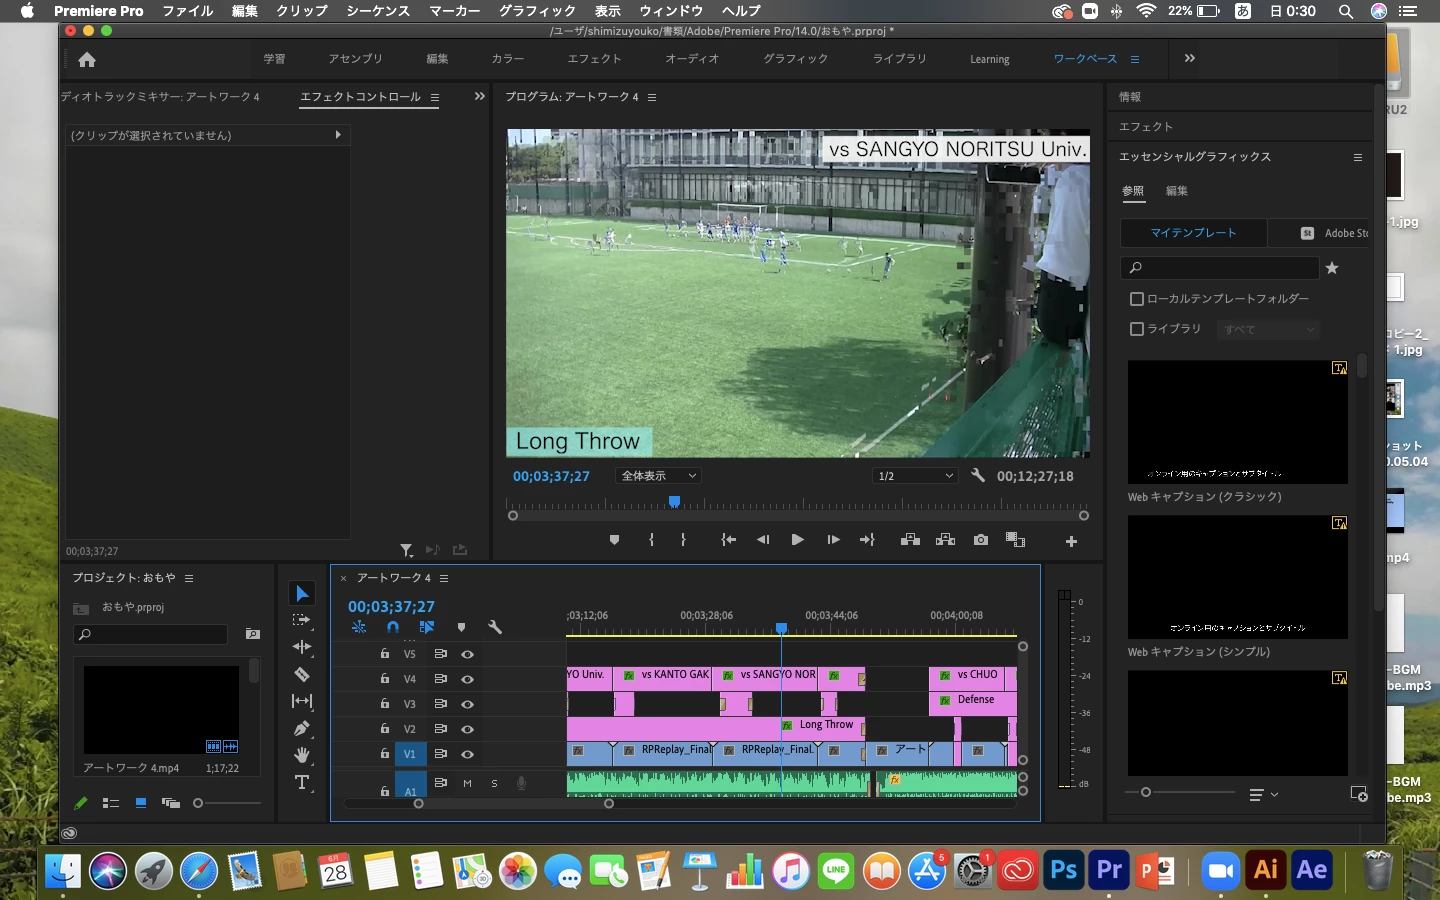Open the library すべて dropdown
The width and height of the screenshot is (1440, 900).
(x=1268, y=329)
